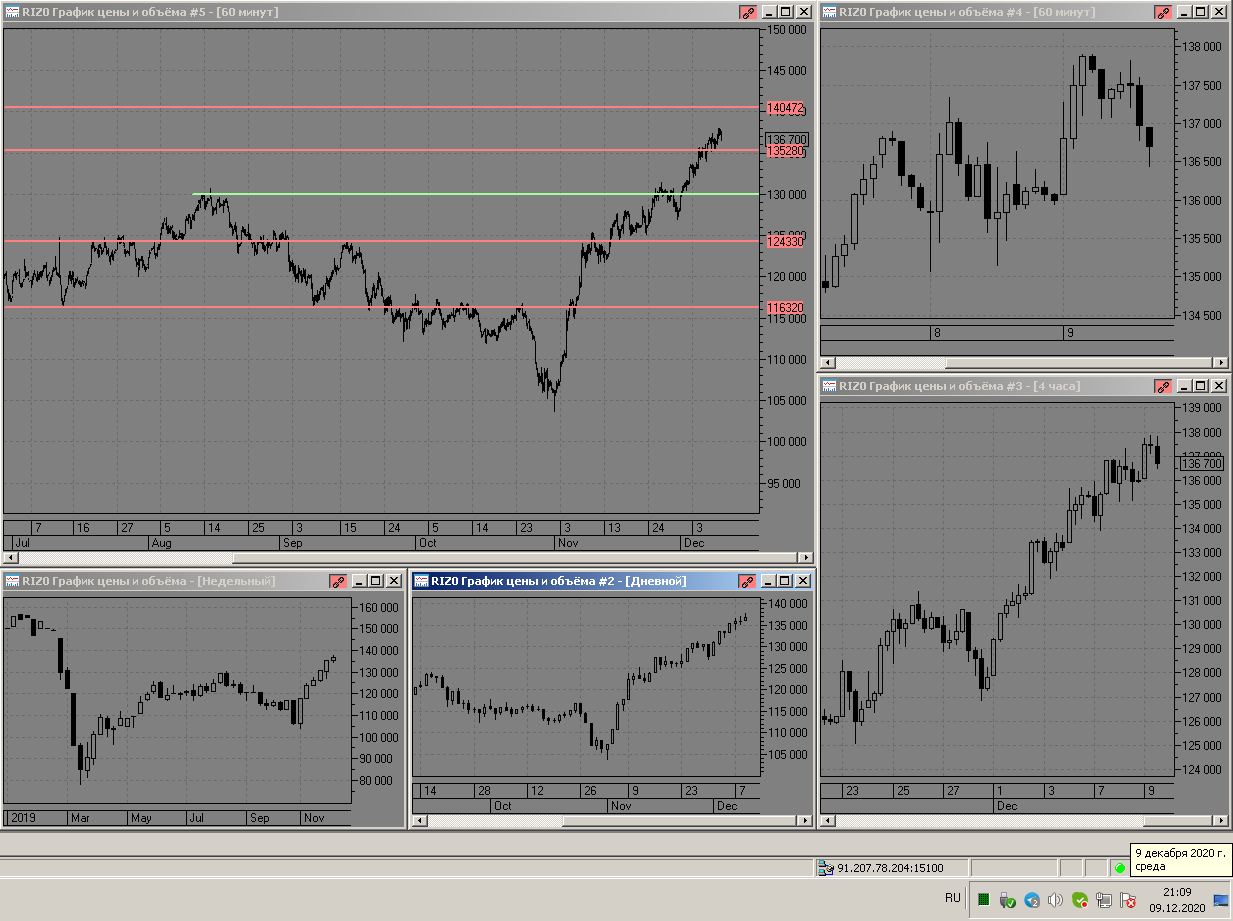Minimize the chart #3 4-hour window
1233x921 pixels.
click(1184, 386)
